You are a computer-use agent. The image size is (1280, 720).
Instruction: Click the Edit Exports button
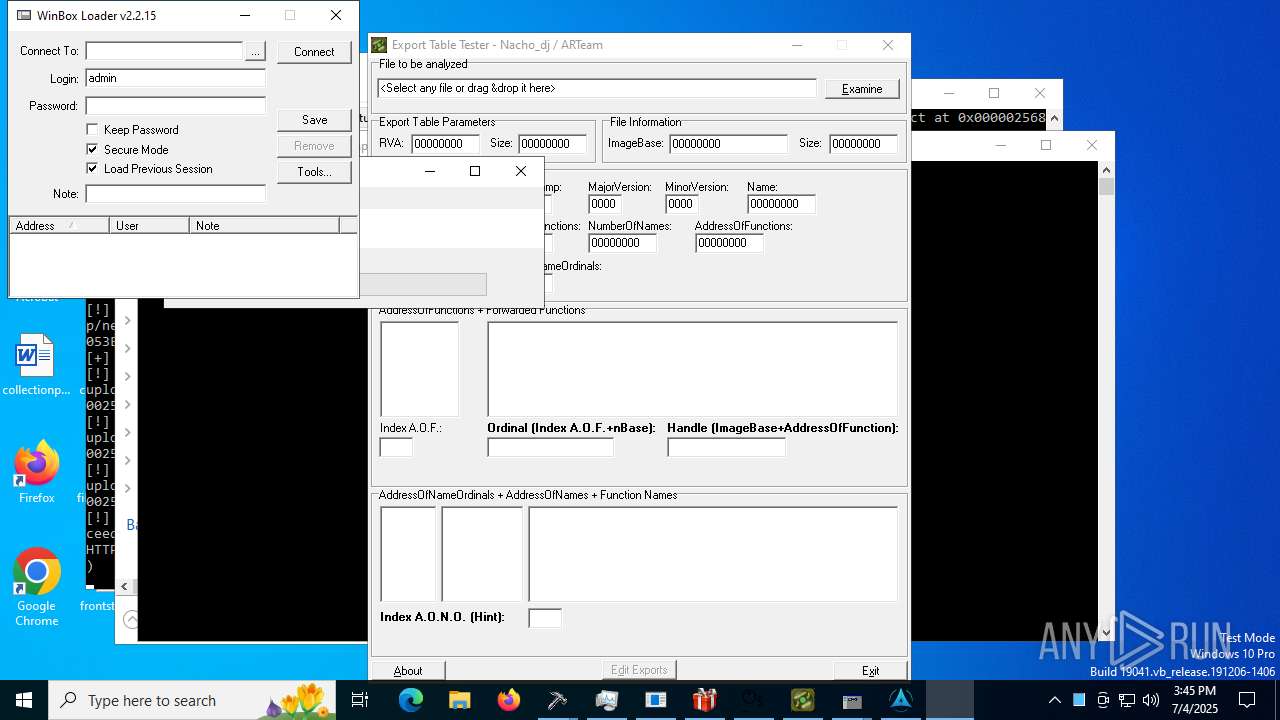pos(639,670)
